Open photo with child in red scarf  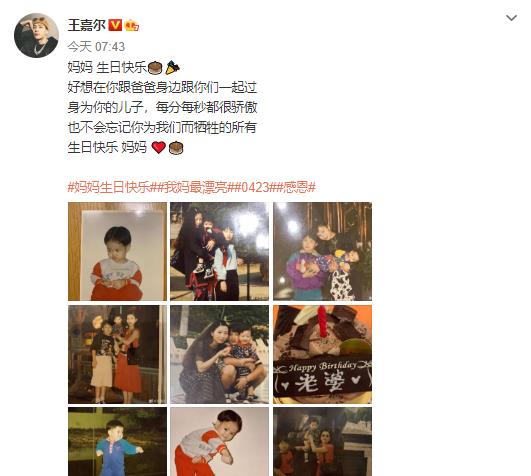(x=219, y=251)
